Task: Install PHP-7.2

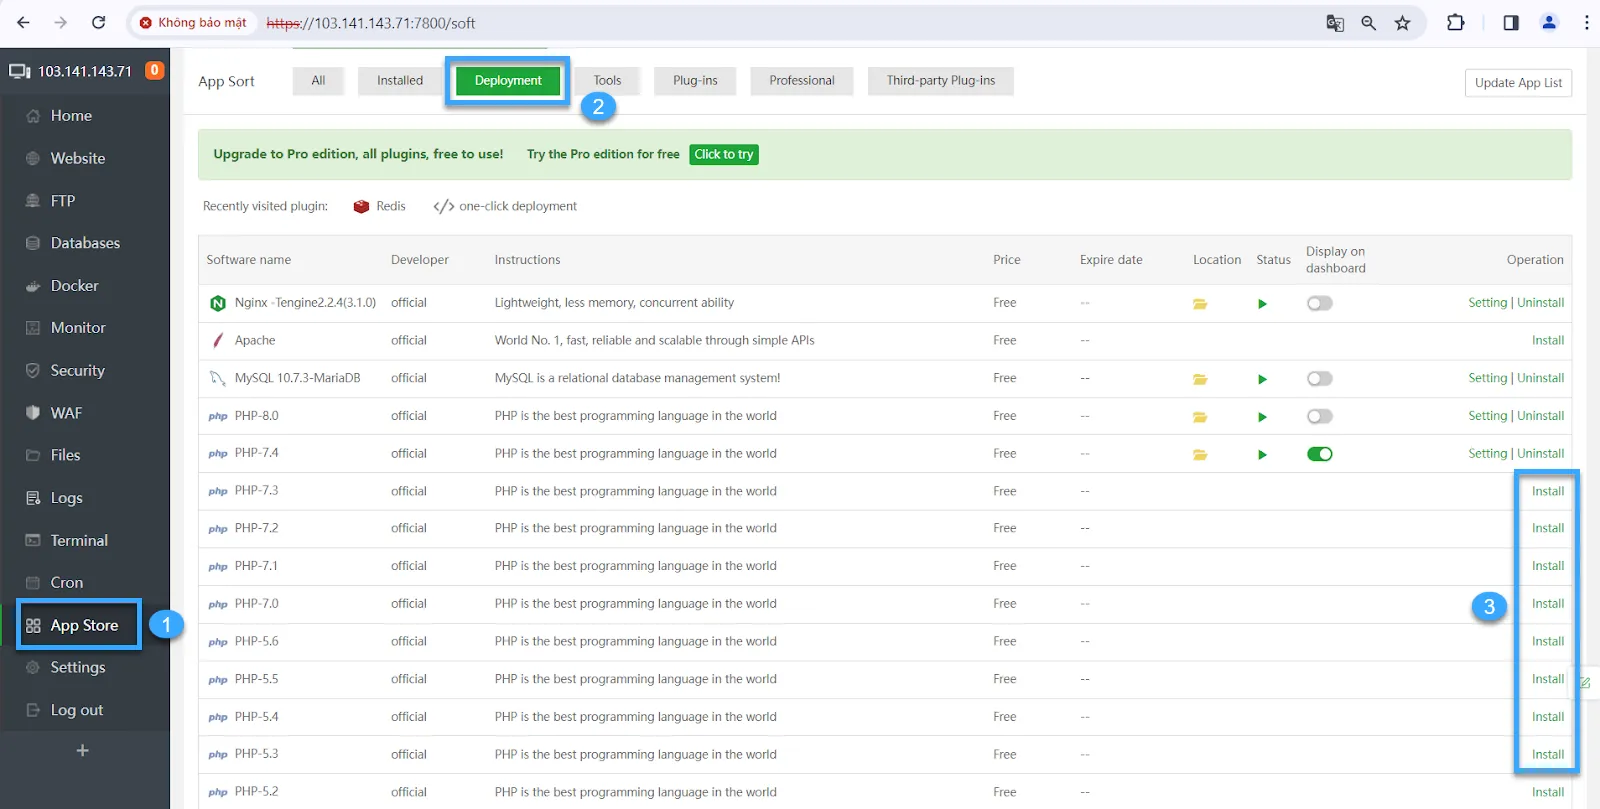Action: [x=1548, y=528]
